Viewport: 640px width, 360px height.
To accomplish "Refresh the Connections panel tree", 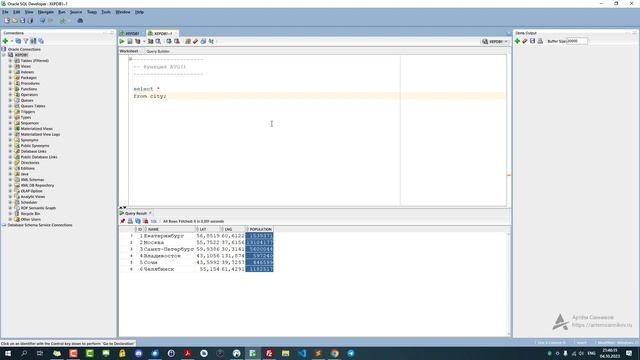I will click(18, 41).
